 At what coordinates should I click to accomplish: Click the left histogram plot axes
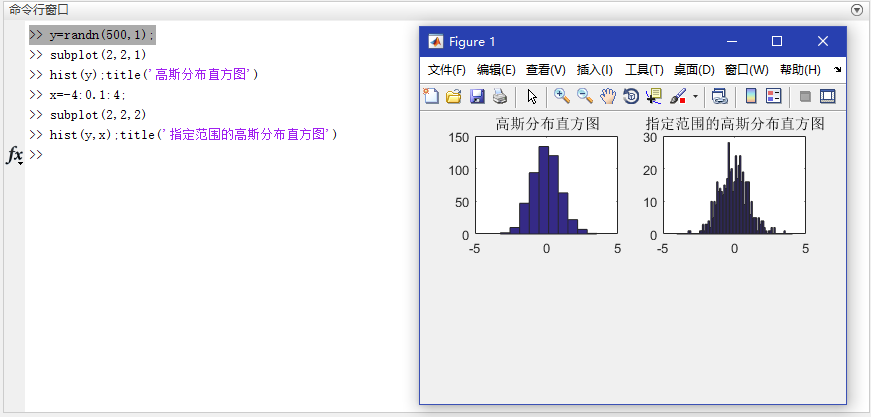[547, 185]
